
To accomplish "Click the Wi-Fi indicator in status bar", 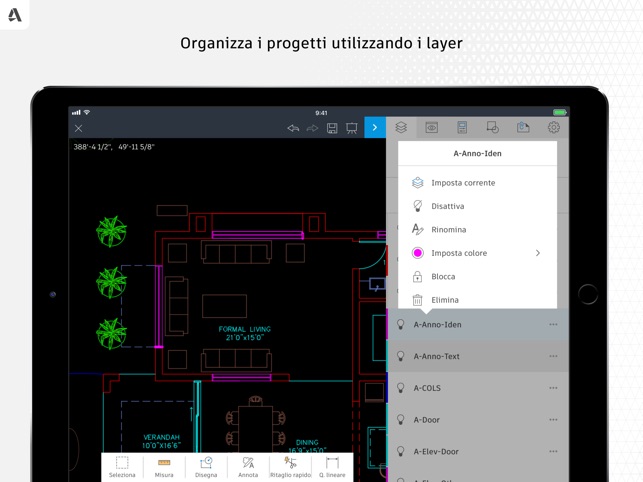I will coord(87,112).
